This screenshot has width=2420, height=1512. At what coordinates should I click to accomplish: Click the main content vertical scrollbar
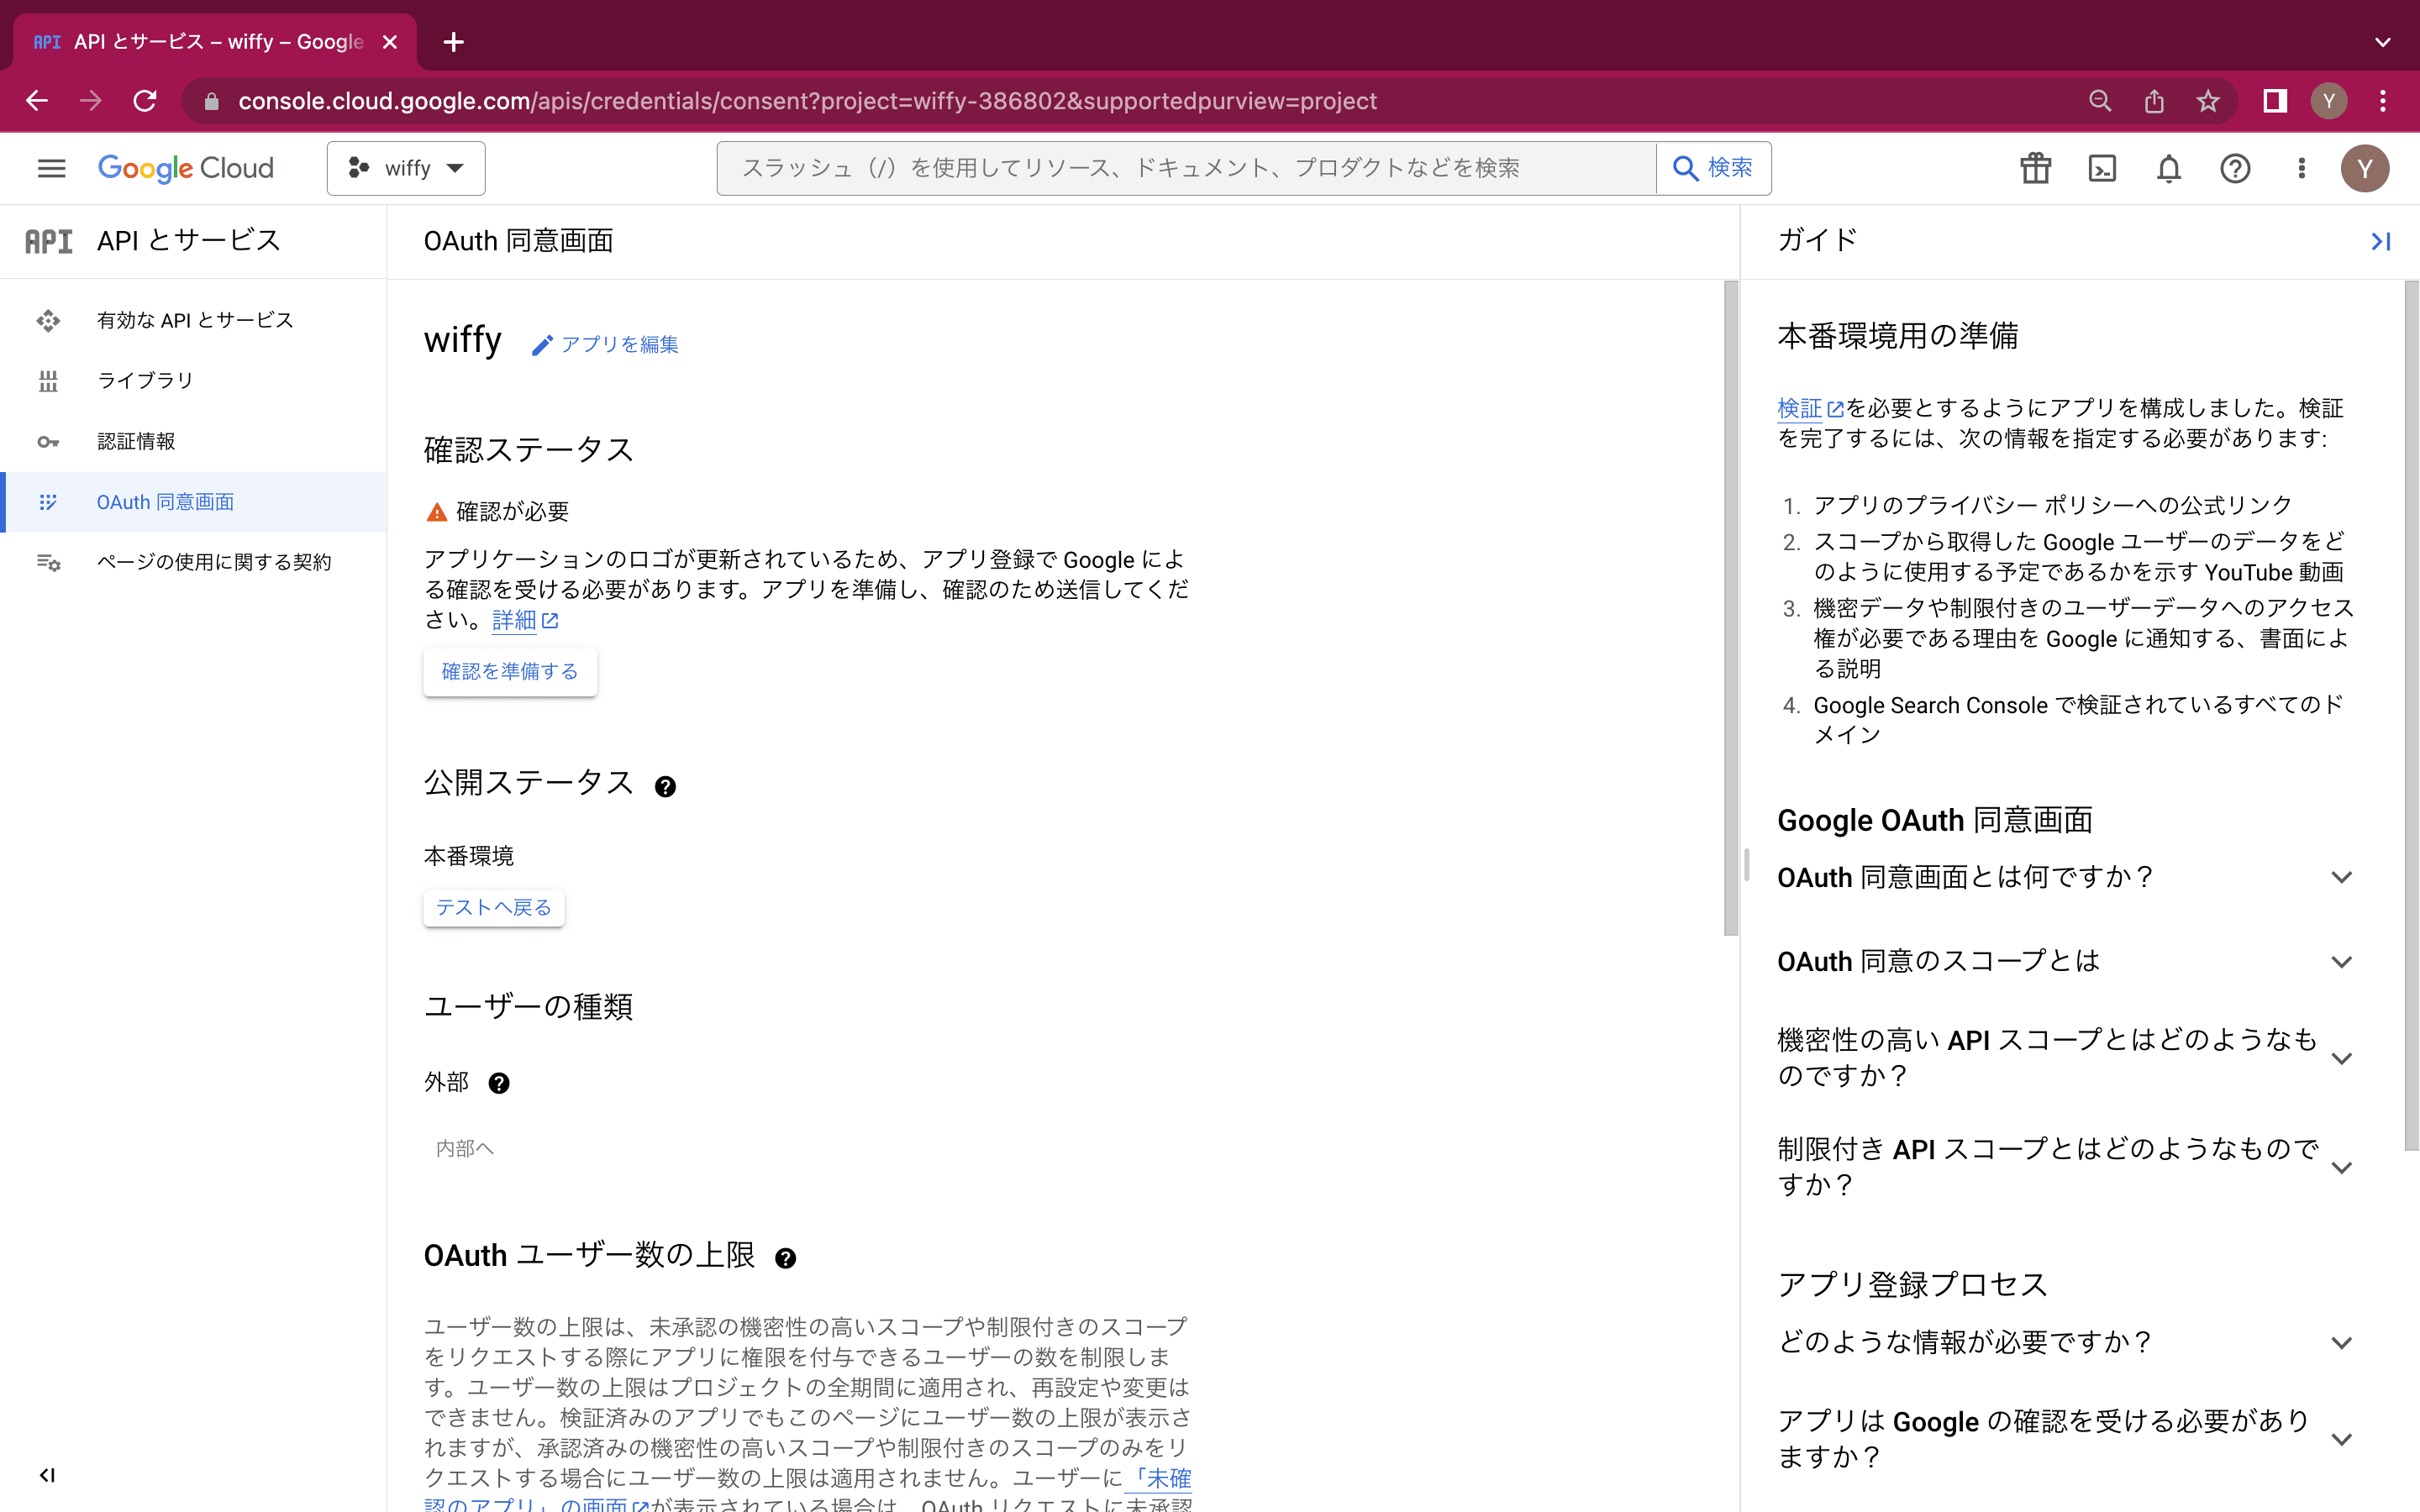coord(1731,608)
